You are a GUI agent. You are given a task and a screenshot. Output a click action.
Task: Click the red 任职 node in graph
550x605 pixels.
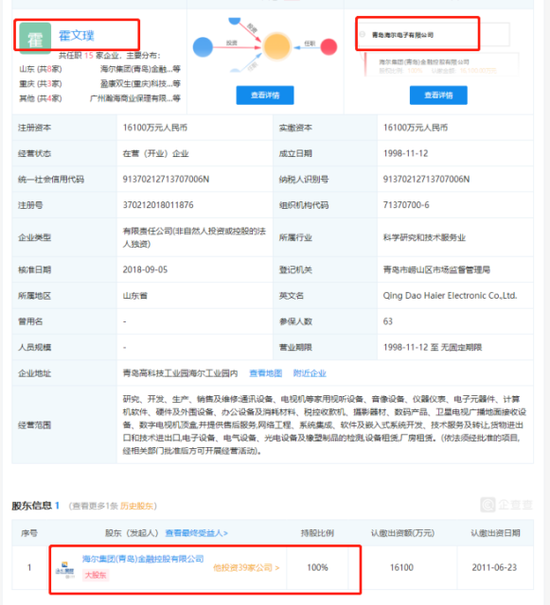pos(328,47)
